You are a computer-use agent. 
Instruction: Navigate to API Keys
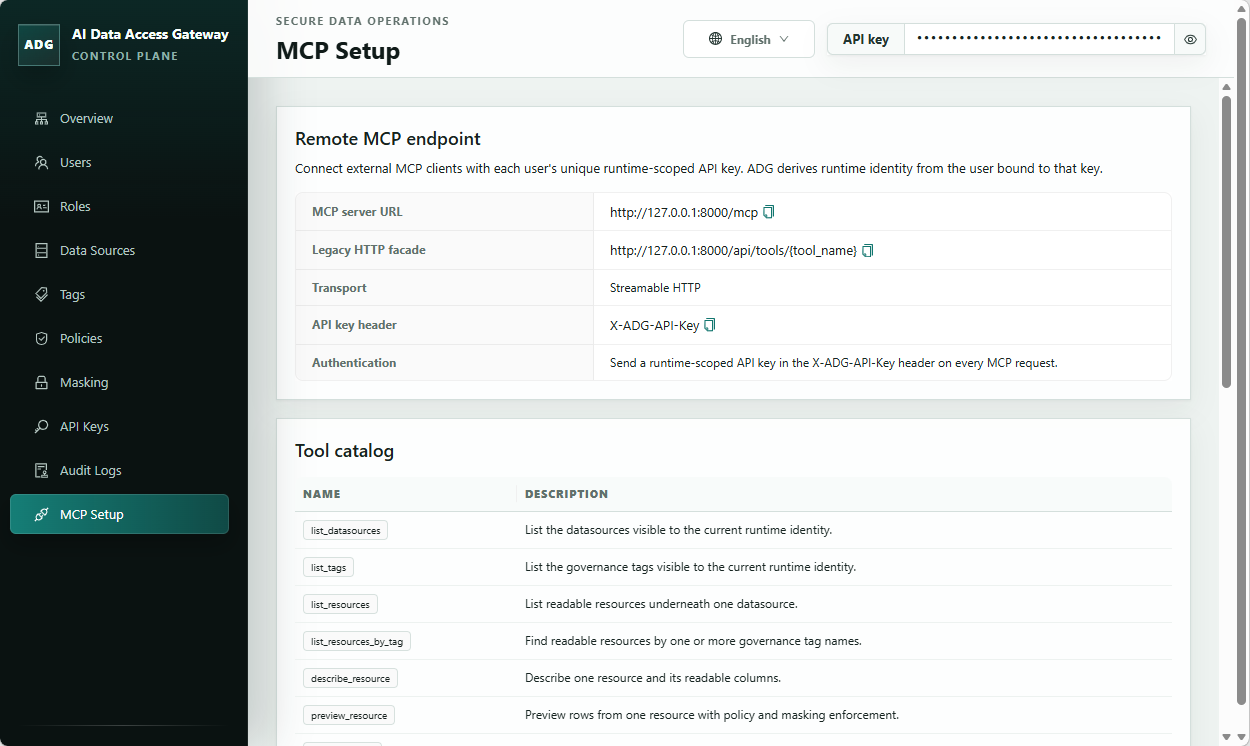tap(119, 427)
